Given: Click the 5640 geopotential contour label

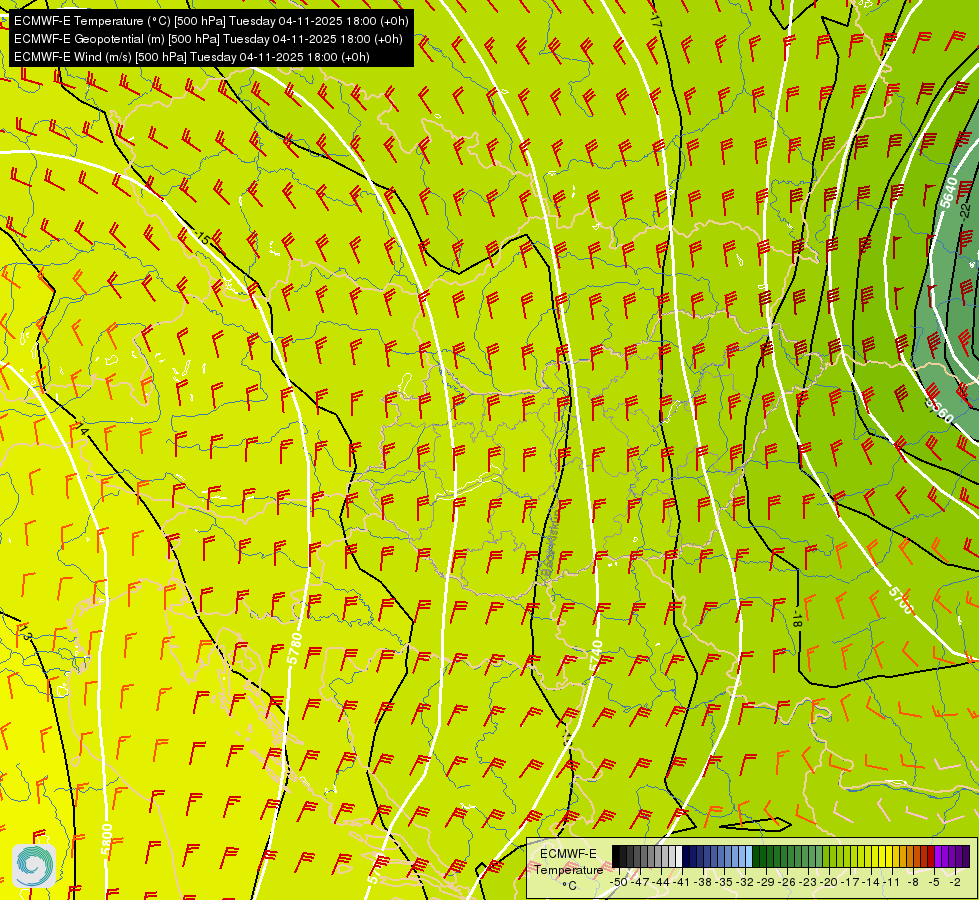Looking at the screenshot, I should (948, 193).
